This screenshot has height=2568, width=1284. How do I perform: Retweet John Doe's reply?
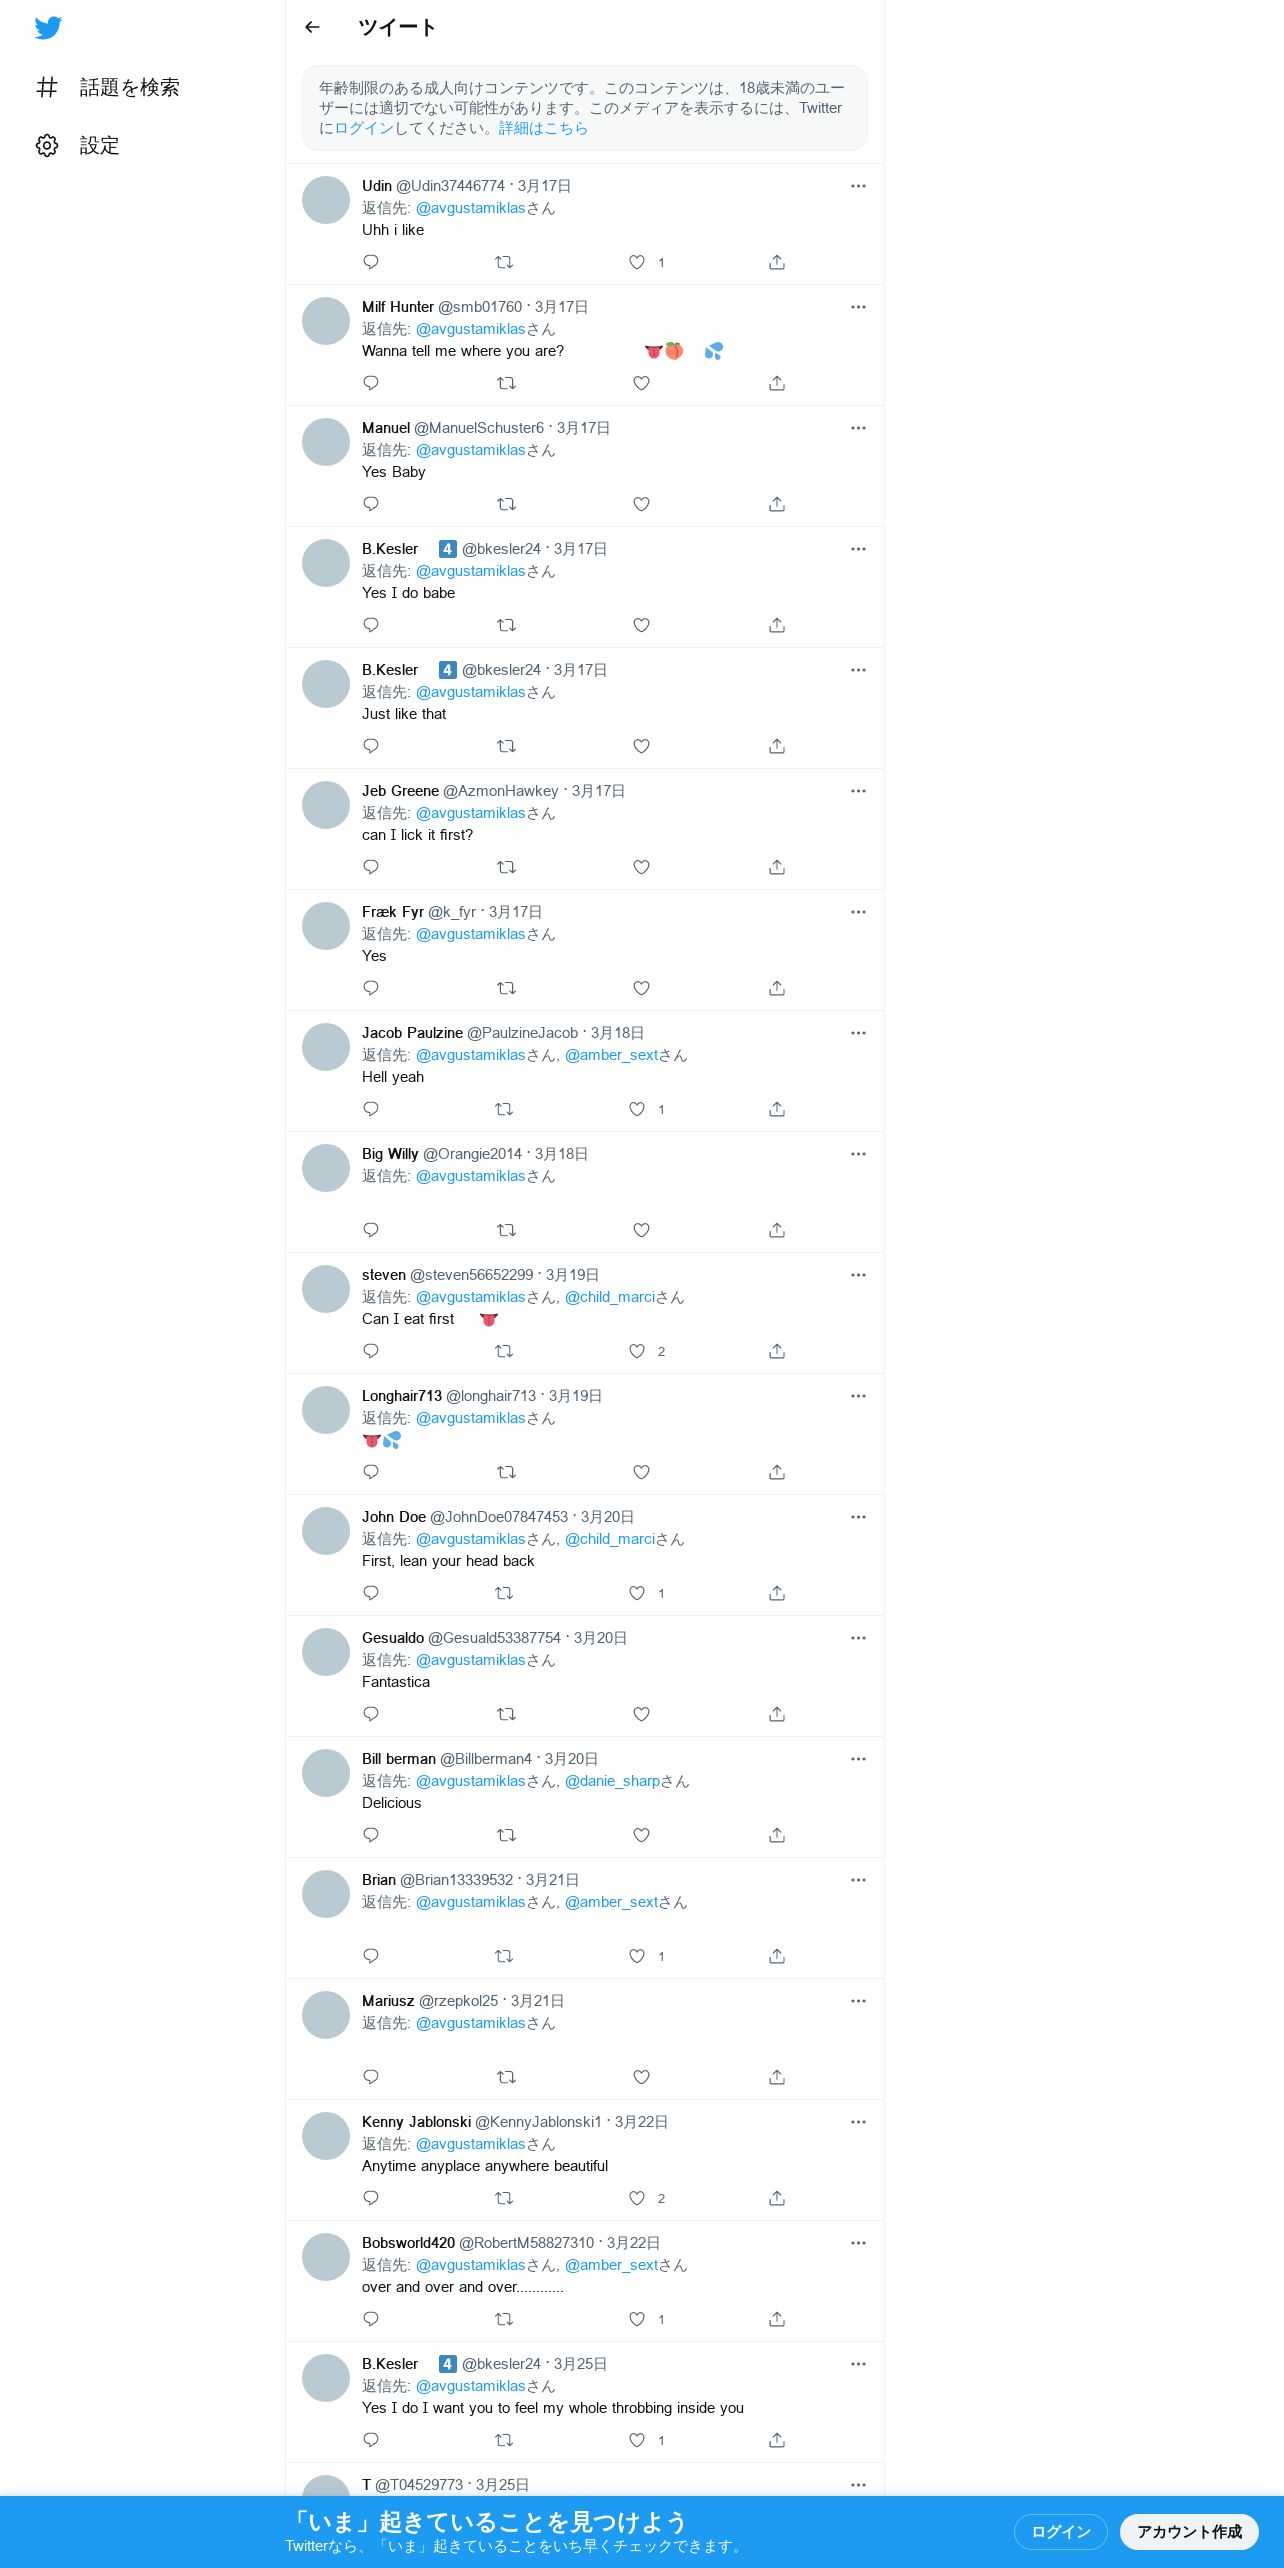504,1593
